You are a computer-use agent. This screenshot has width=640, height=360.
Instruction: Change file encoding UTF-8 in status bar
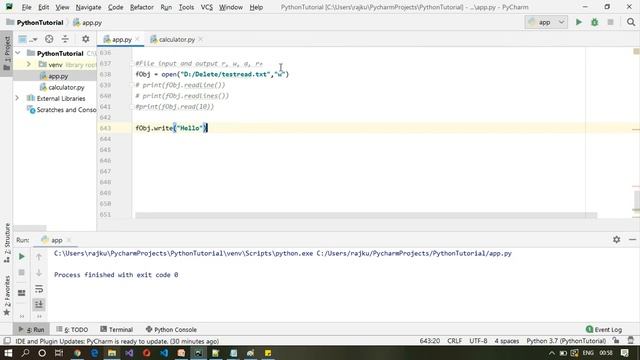coord(478,341)
